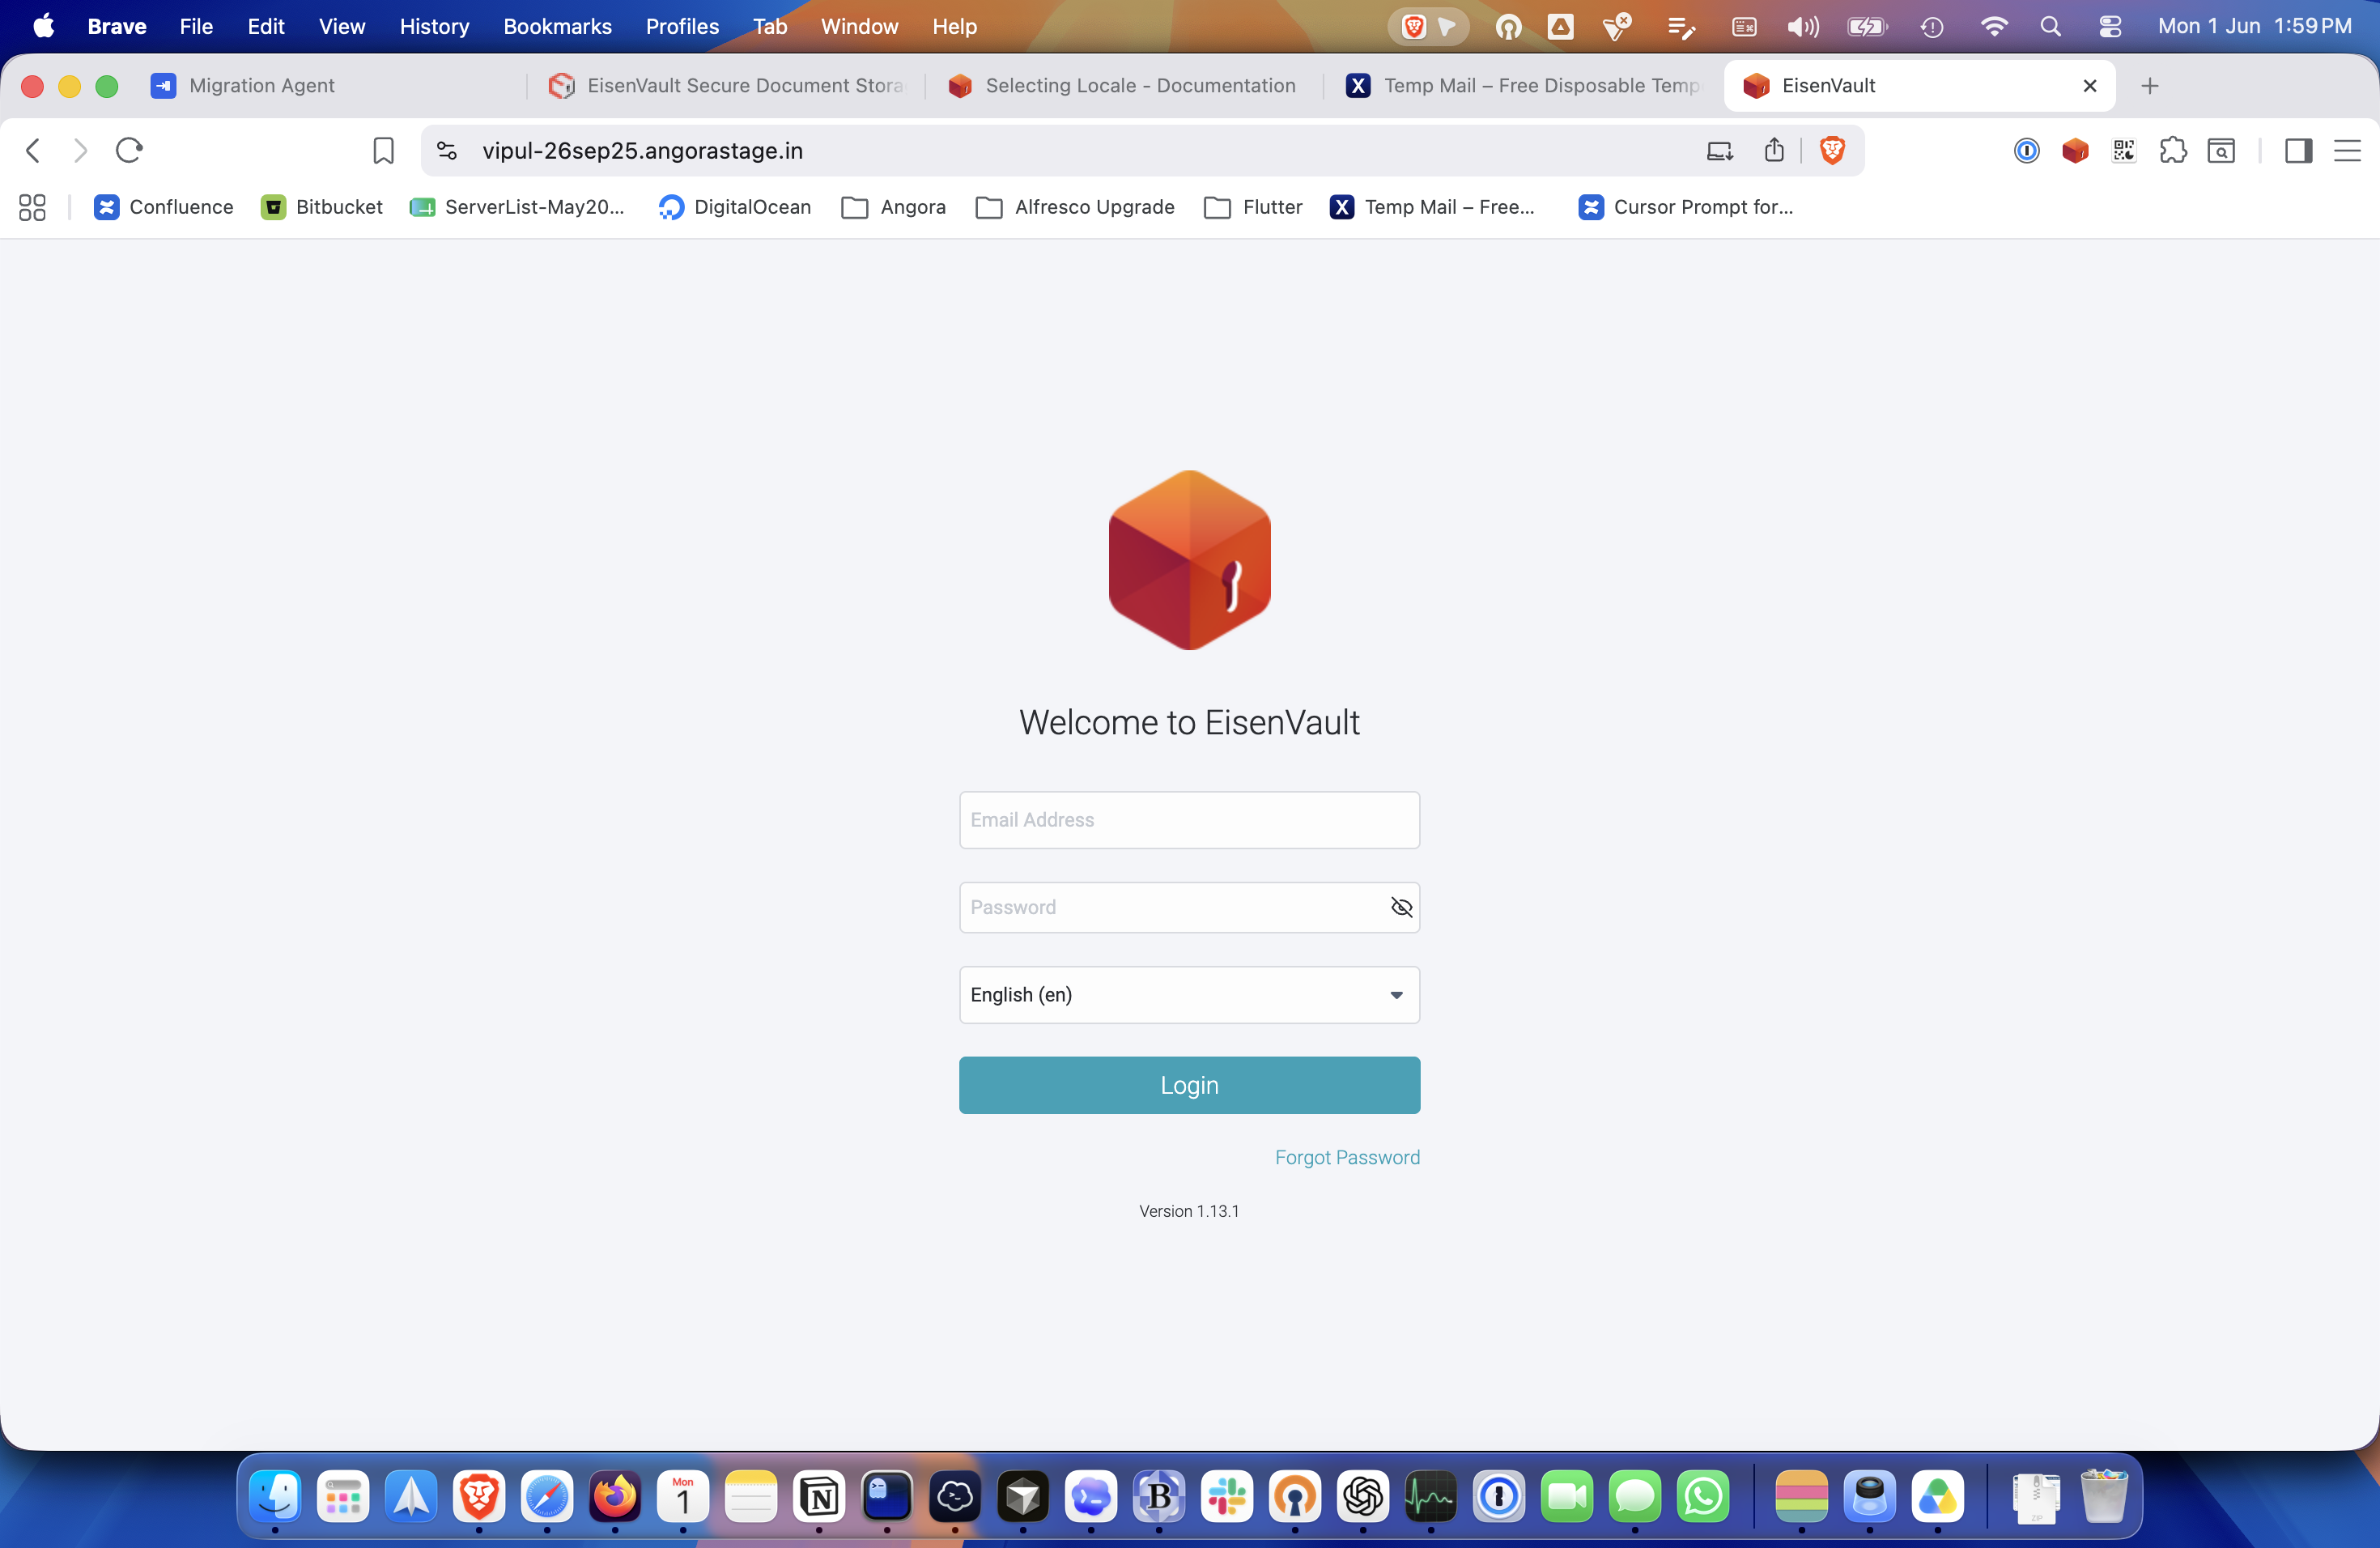Open ServerList-May20 bookmark
This screenshot has width=2380, height=1548.
(517, 207)
